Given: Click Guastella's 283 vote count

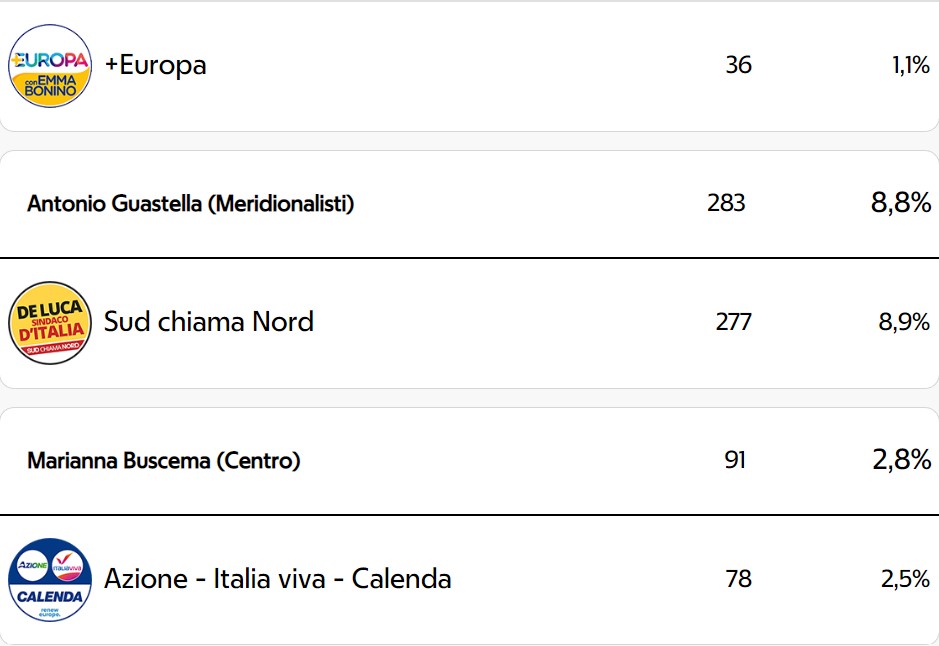Looking at the screenshot, I should click(x=726, y=203).
